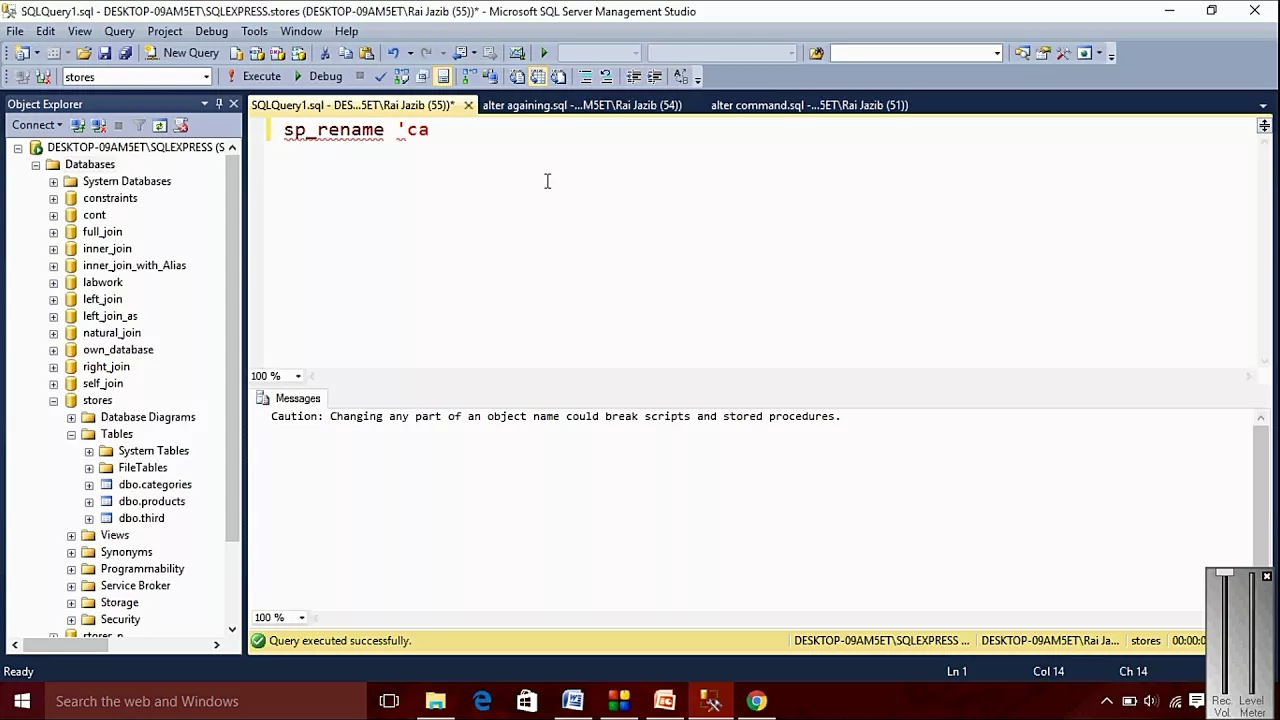Open the Find combo box dropdown
Viewport: 1280px width, 720px height.
[997, 53]
